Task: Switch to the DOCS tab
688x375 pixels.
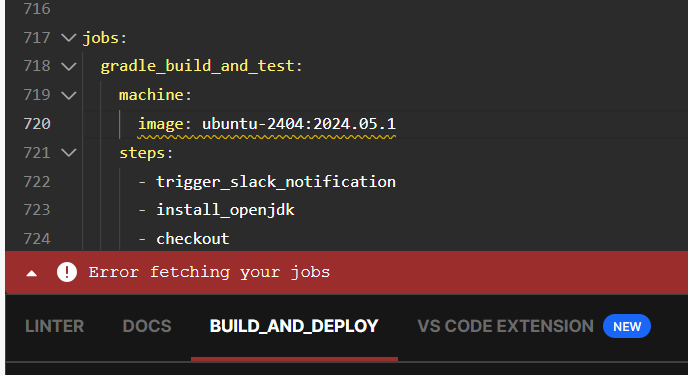Action: pyautogui.click(x=147, y=326)
